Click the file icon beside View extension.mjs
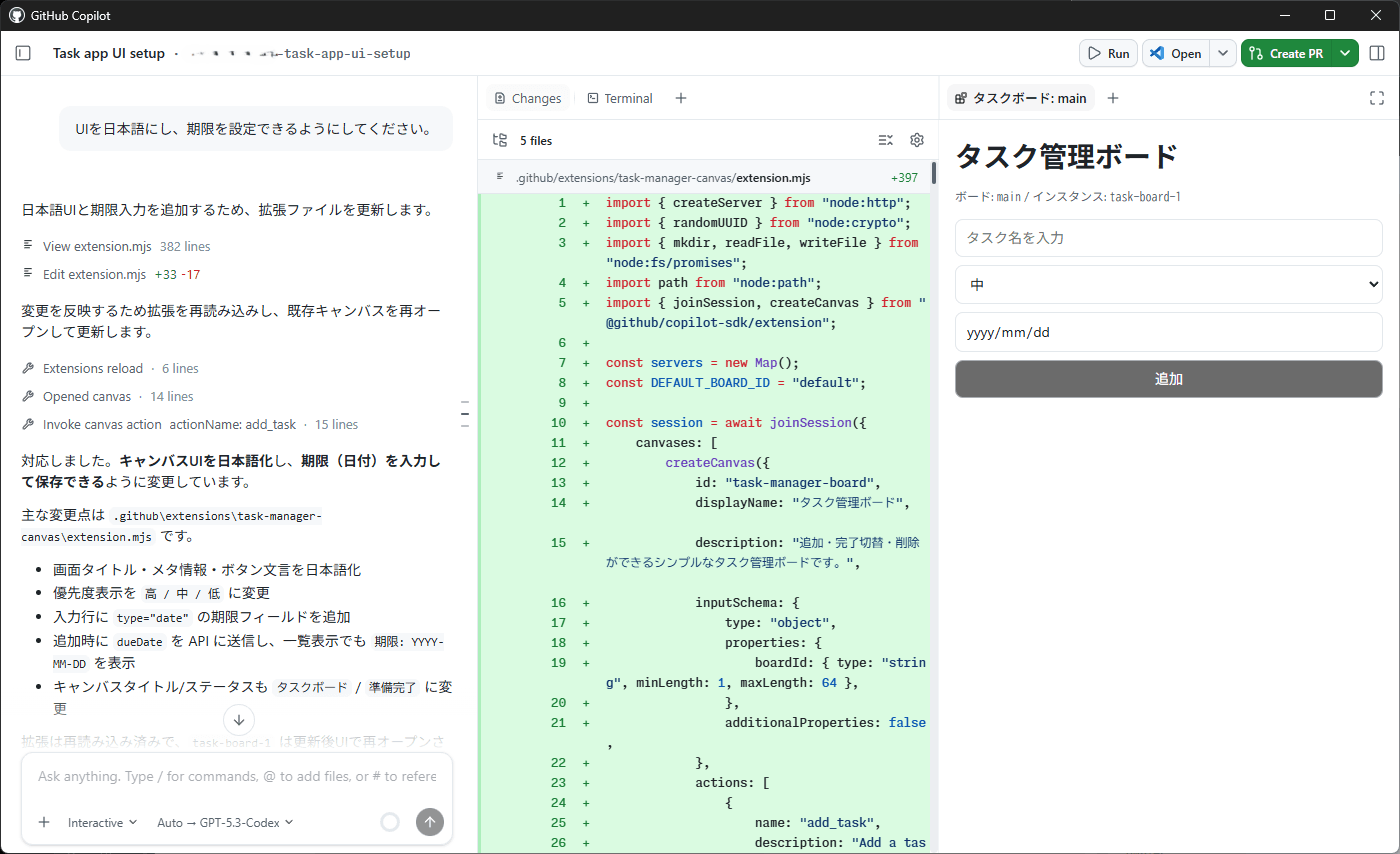This screenshot has height=854, width=1400. (28, 246)
